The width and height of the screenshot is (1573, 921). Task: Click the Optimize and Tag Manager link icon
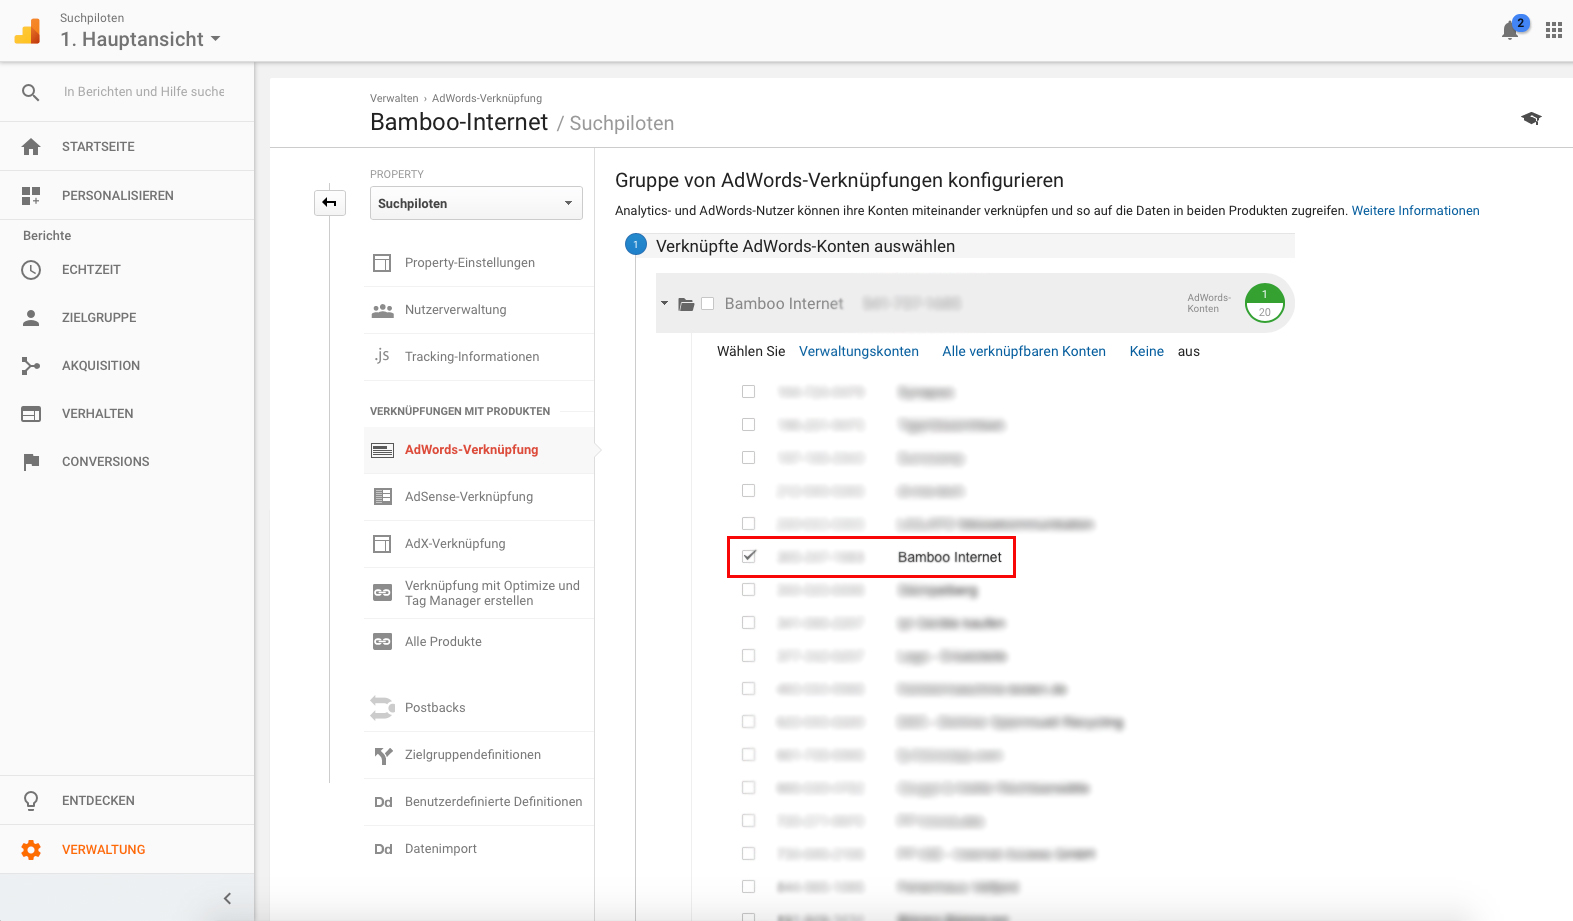coord(382,593)
